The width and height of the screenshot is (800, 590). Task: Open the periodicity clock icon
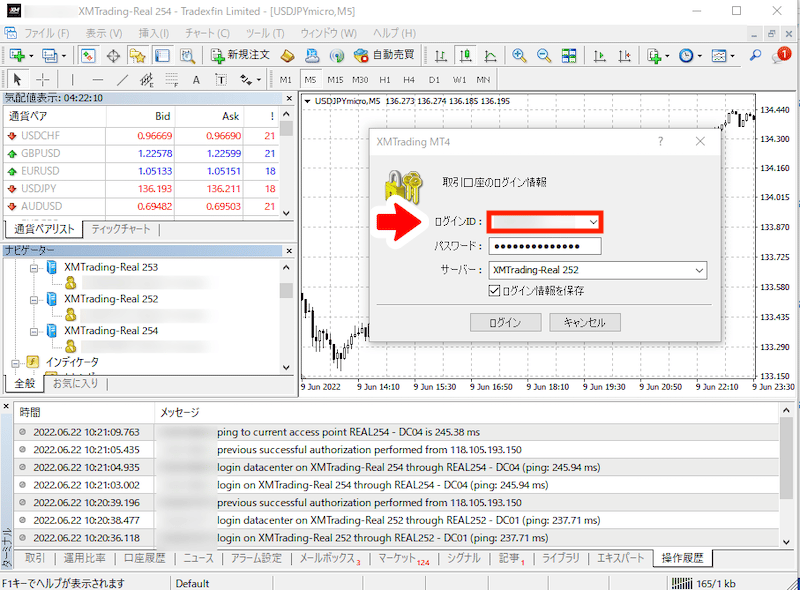[686, 55]
